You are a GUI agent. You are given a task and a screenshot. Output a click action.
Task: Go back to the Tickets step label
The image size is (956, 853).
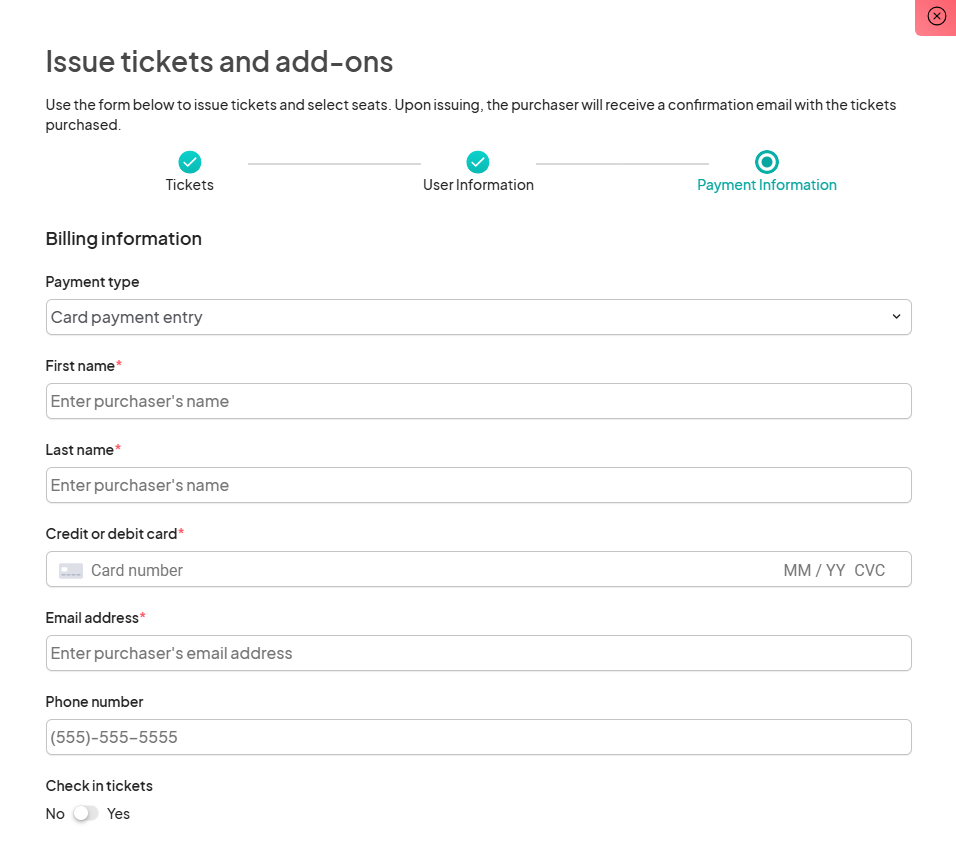190,185
